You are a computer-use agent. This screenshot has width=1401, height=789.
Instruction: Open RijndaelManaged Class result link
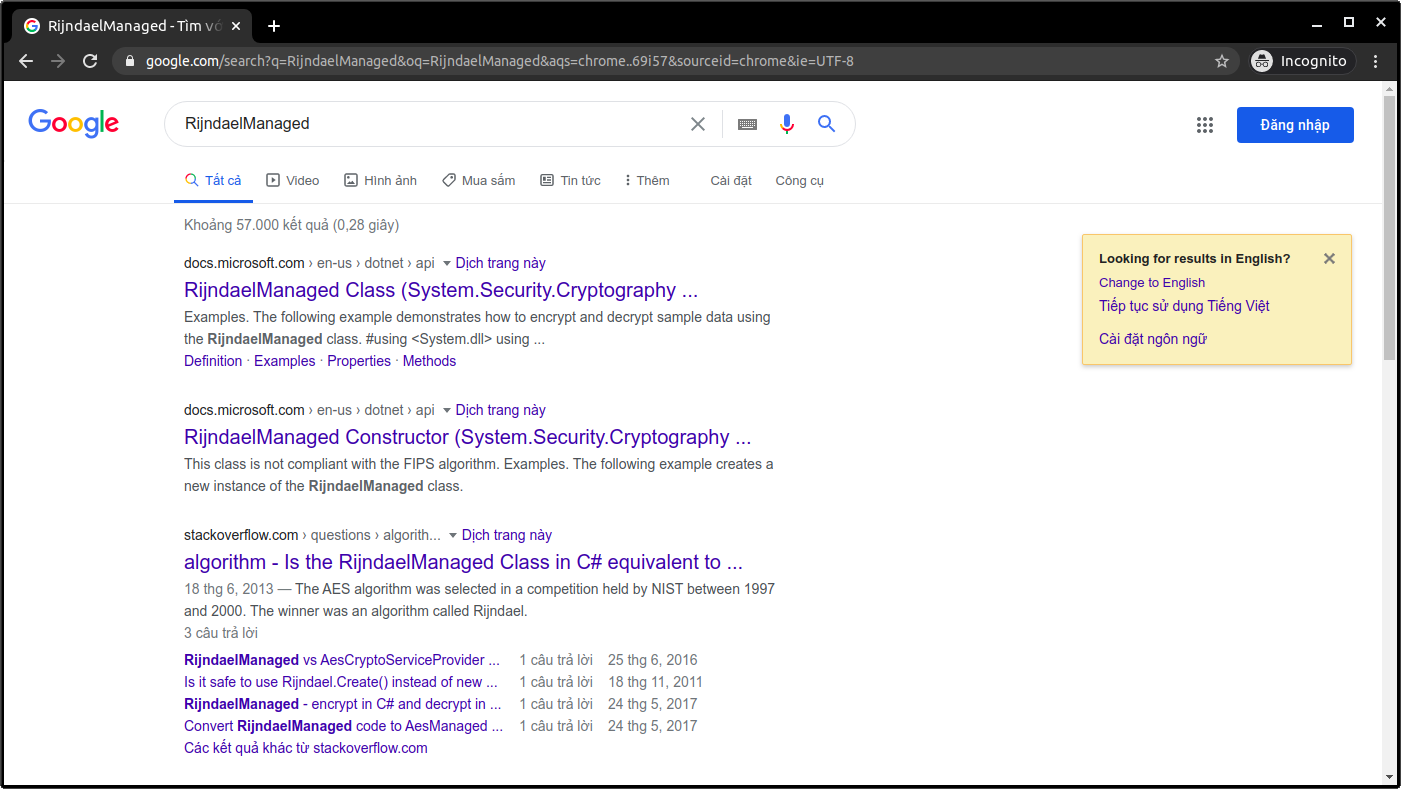[441, 290]
